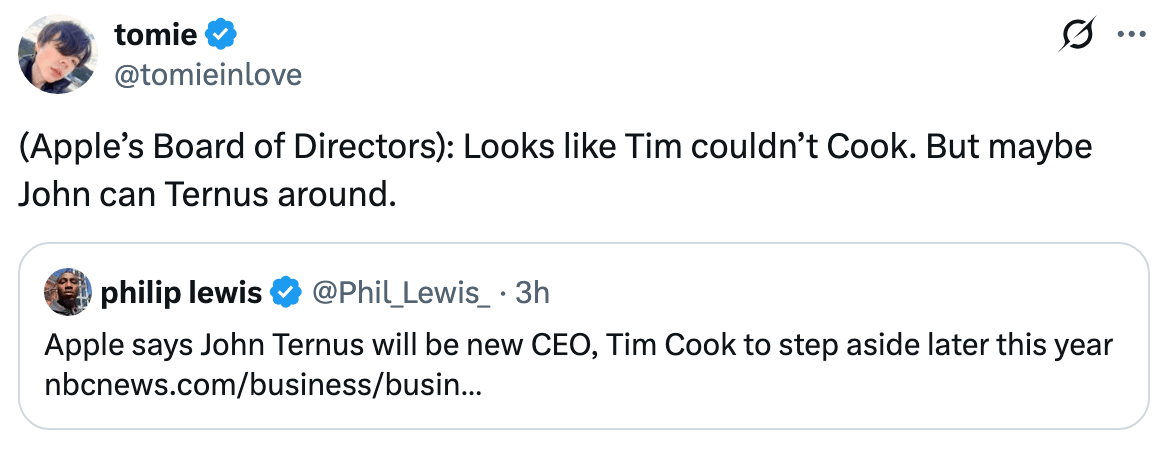This screenshot has height=452, width=1174.
Task: Open the three-dot more options menu
Action: point(1130,35)
